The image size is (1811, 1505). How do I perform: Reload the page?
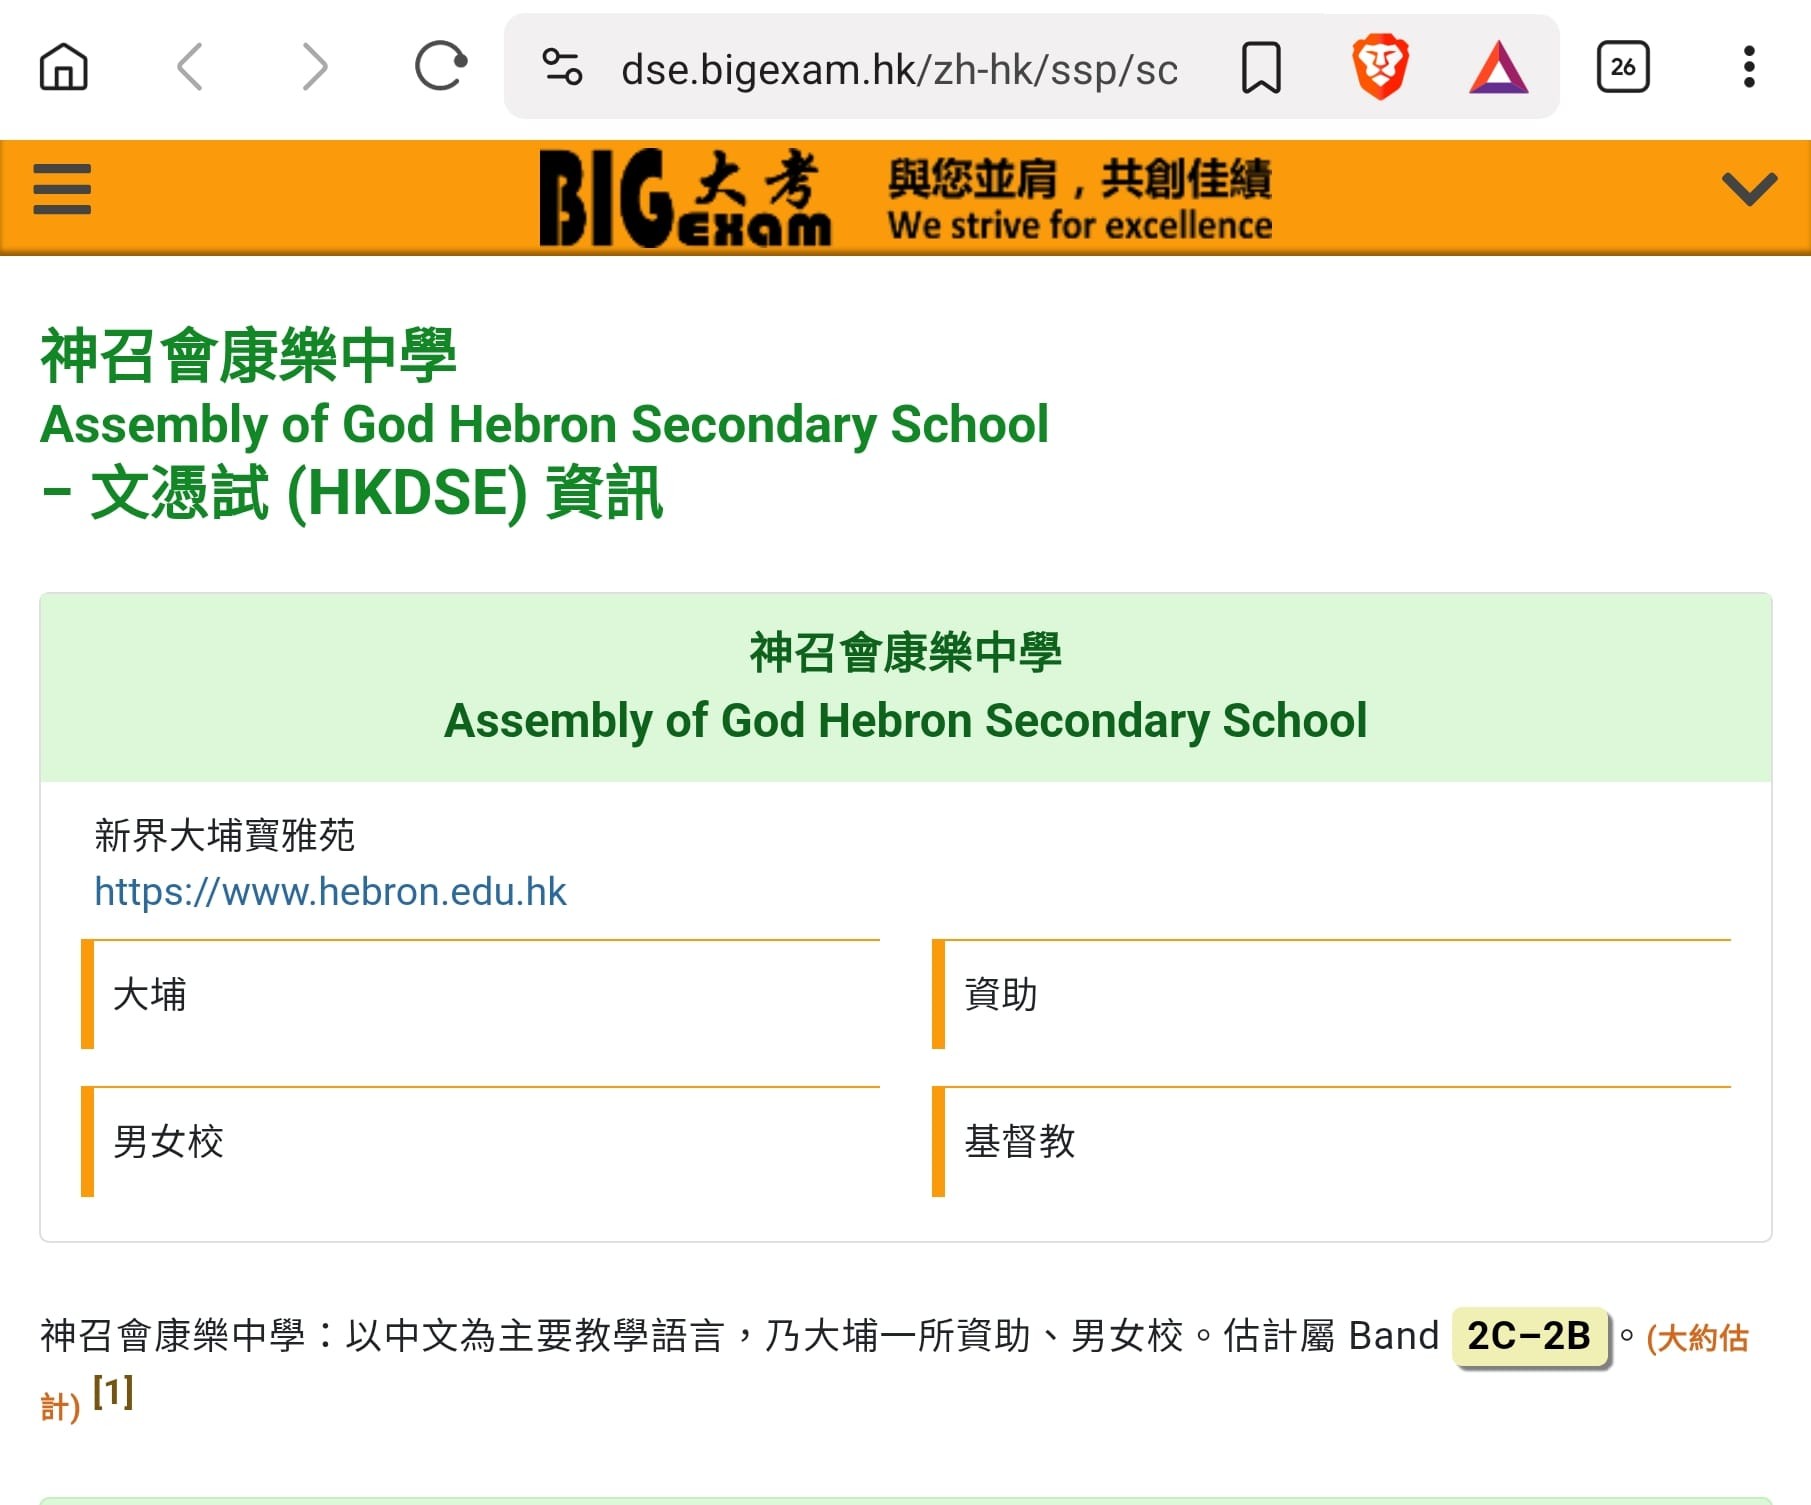pyautogui.click(x=440, y=68)
